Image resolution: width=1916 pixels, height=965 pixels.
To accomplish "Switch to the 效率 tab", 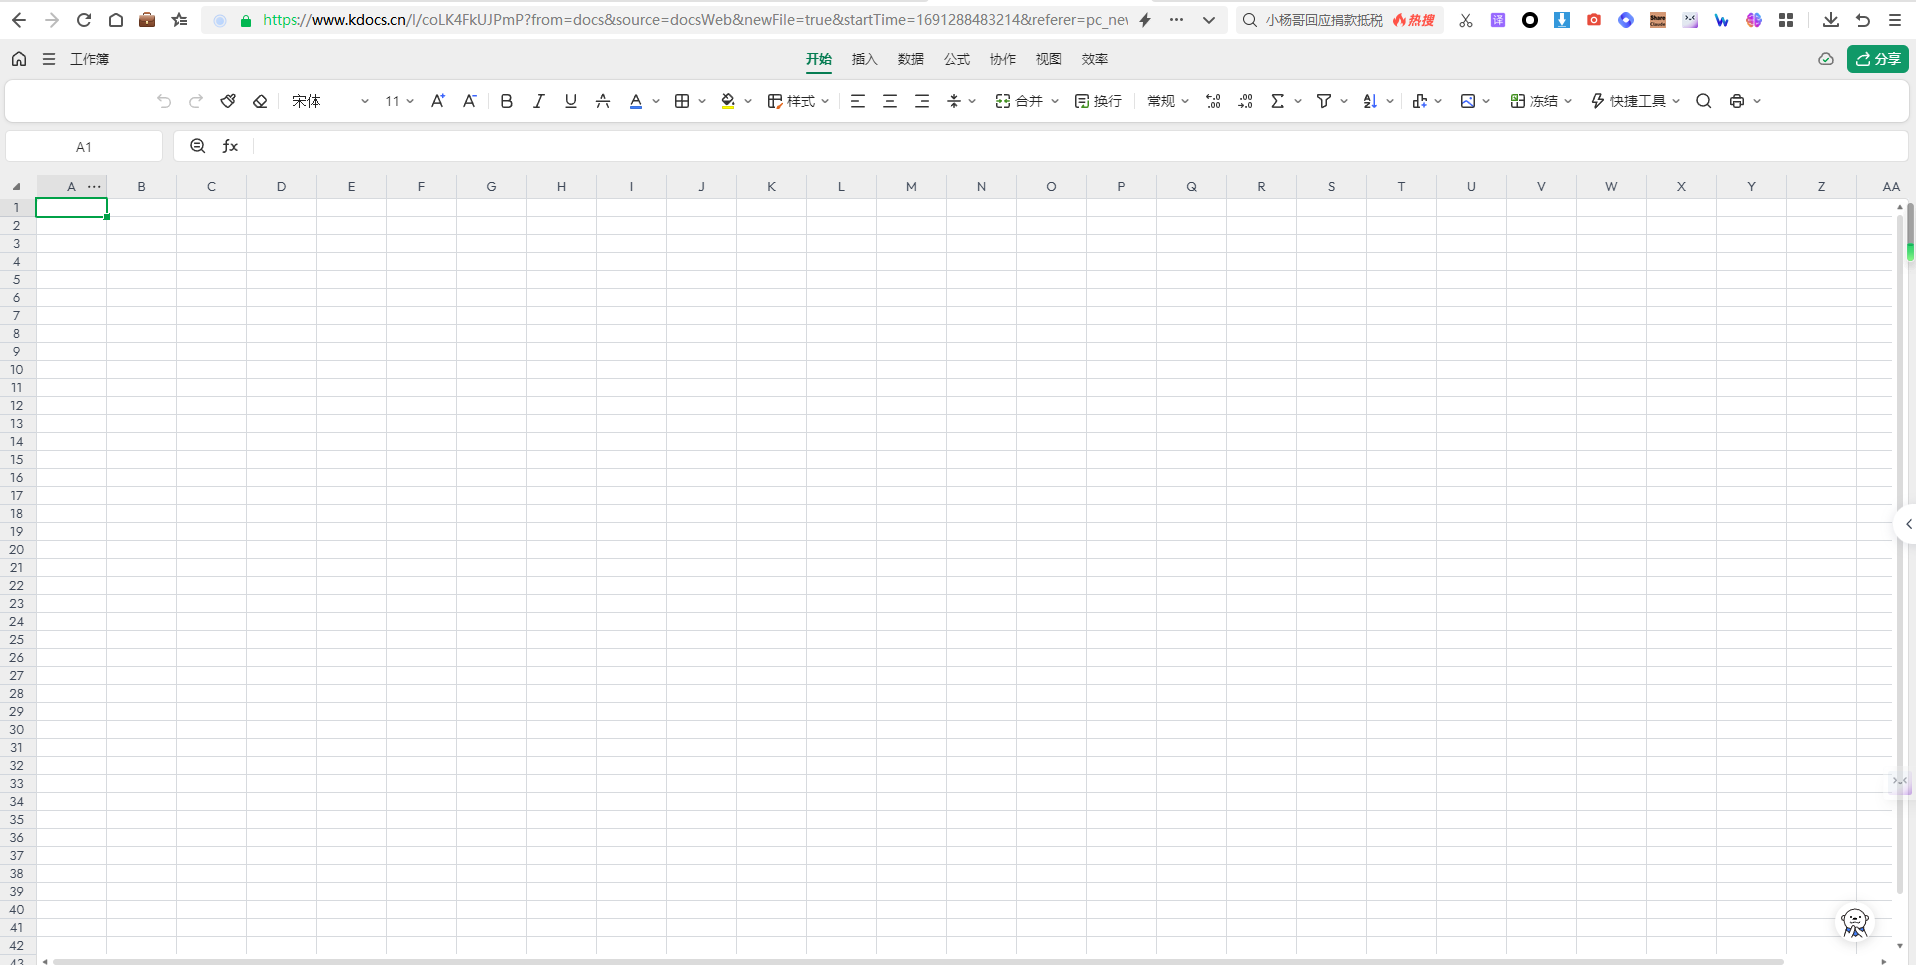I will click(x=1095, y=59).
